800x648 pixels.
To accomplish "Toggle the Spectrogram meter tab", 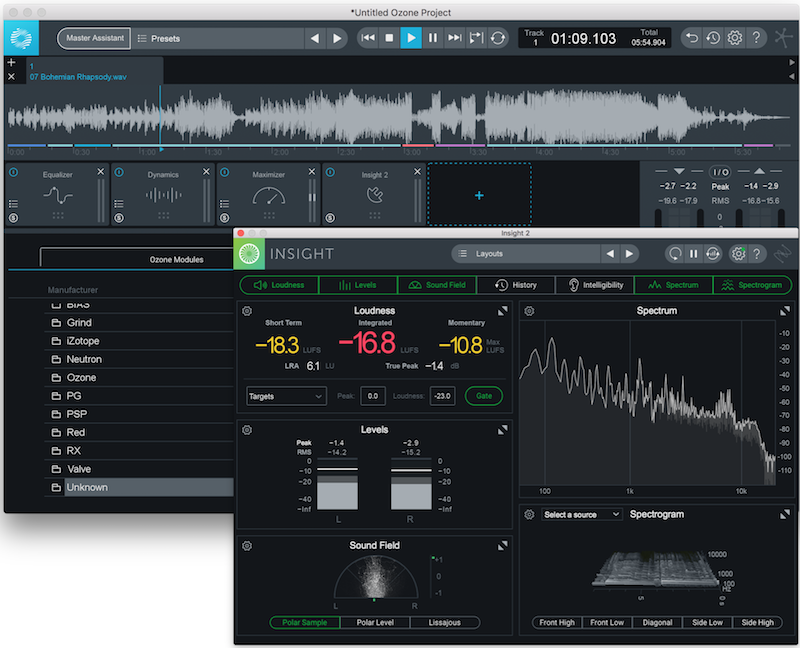I will (752, 285).
